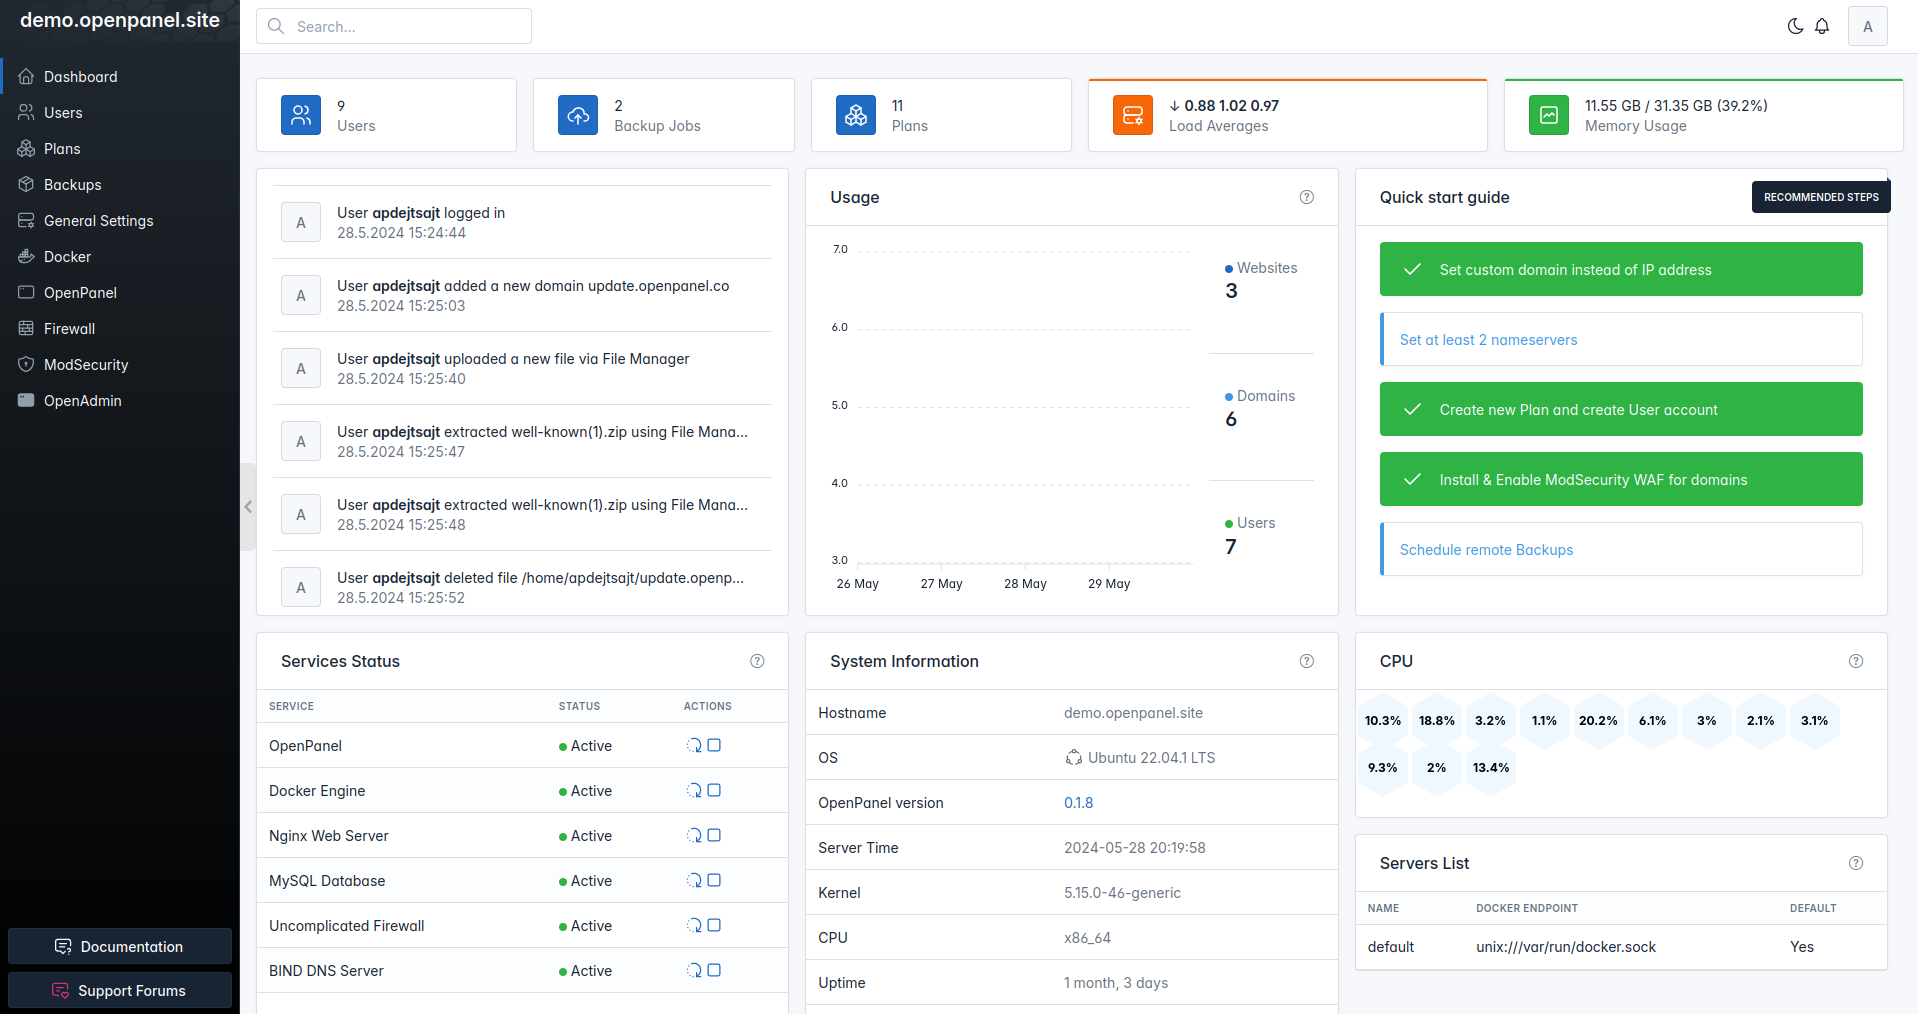Click the Memory Usage green icon
The width and height of the screenshot is (1918, 1014).
[x=1549, y=115]
